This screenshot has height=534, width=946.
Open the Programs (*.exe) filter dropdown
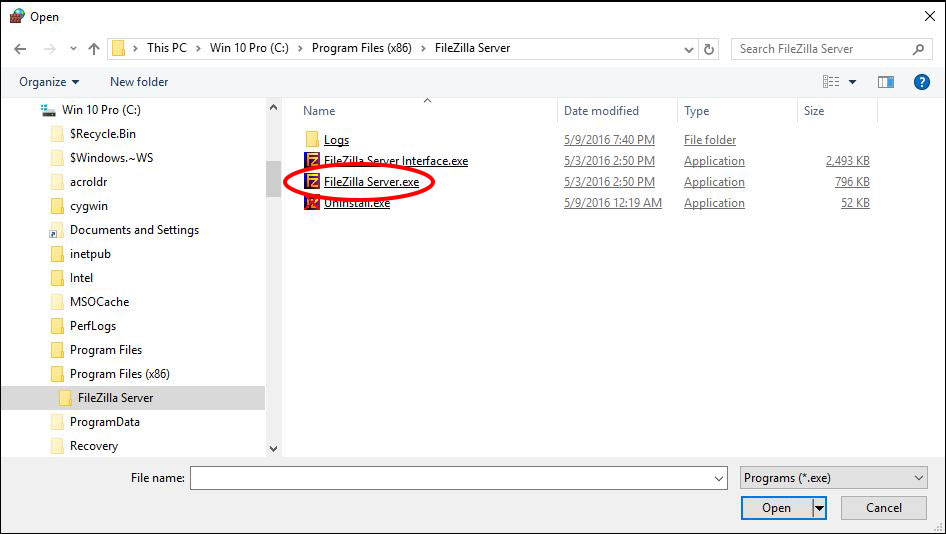[x=834, y=478]
